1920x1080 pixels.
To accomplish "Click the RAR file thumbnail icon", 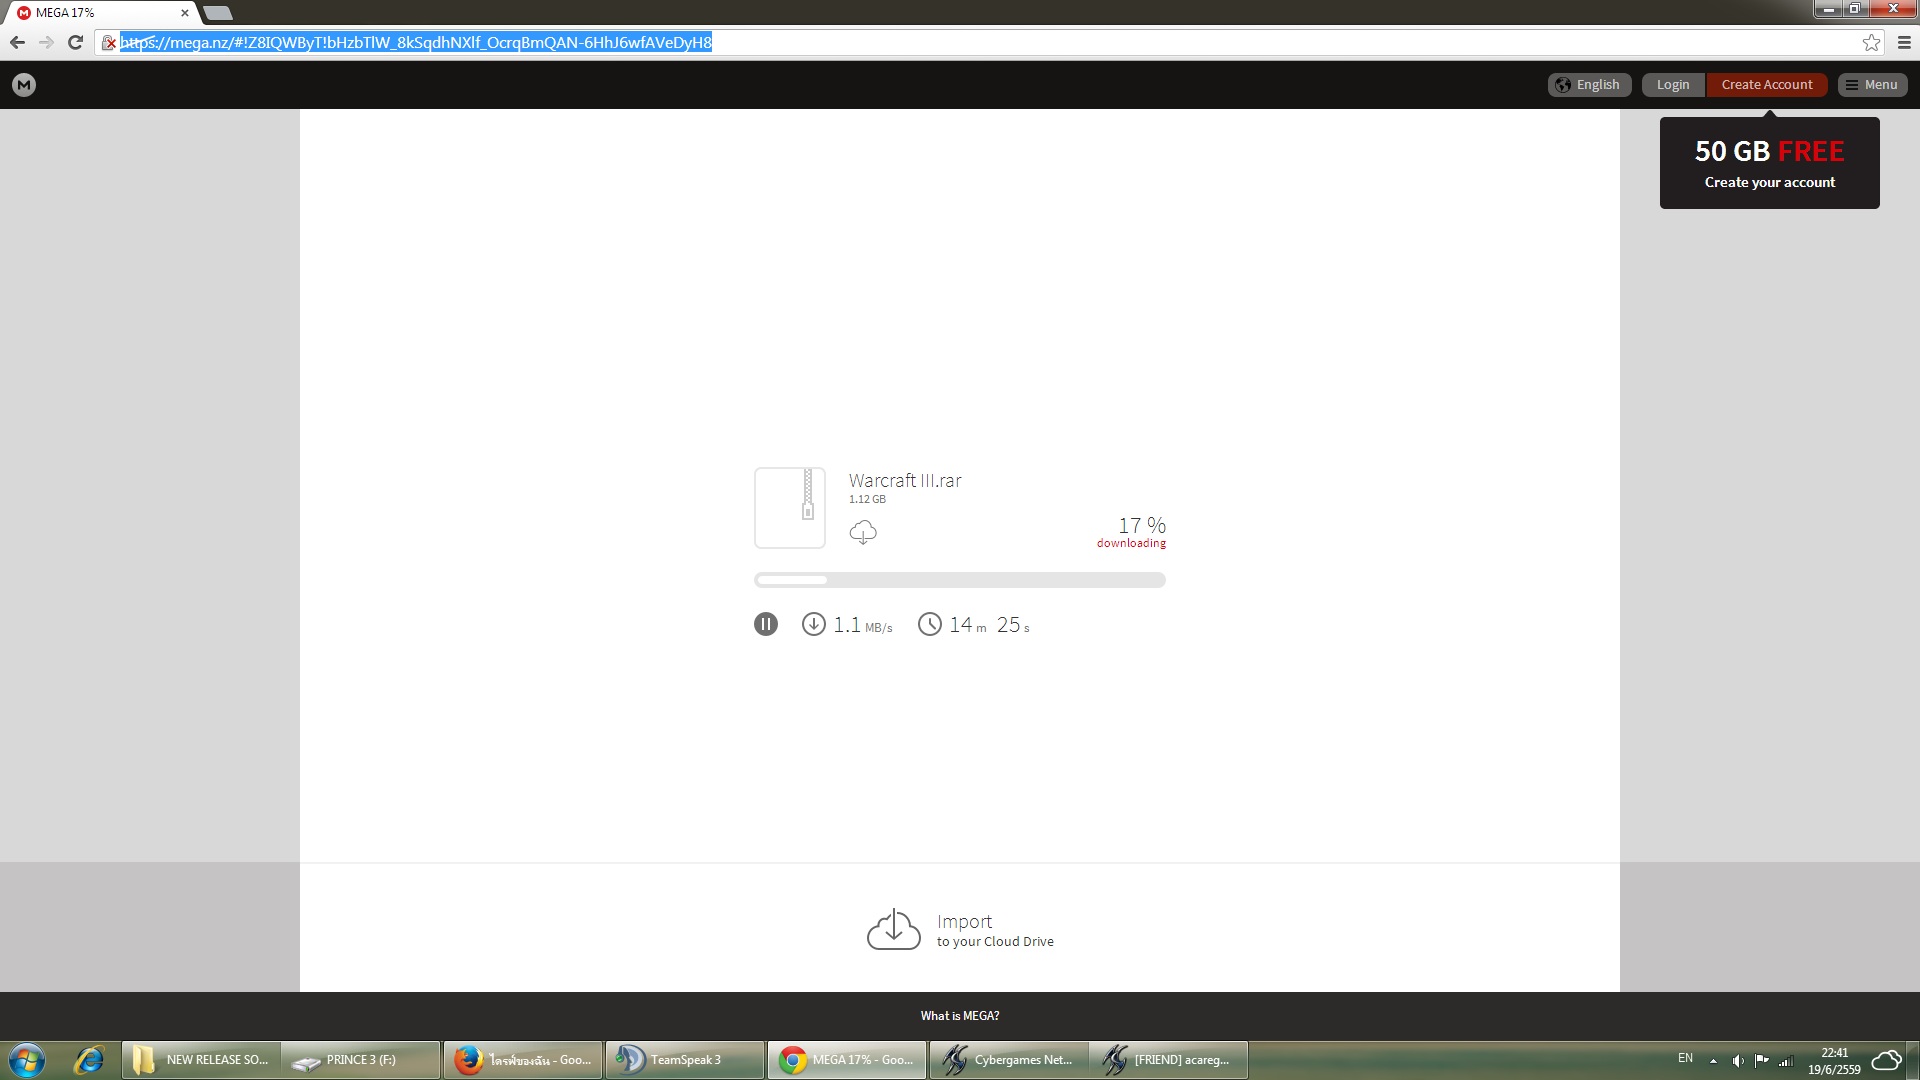I will 790,508.
